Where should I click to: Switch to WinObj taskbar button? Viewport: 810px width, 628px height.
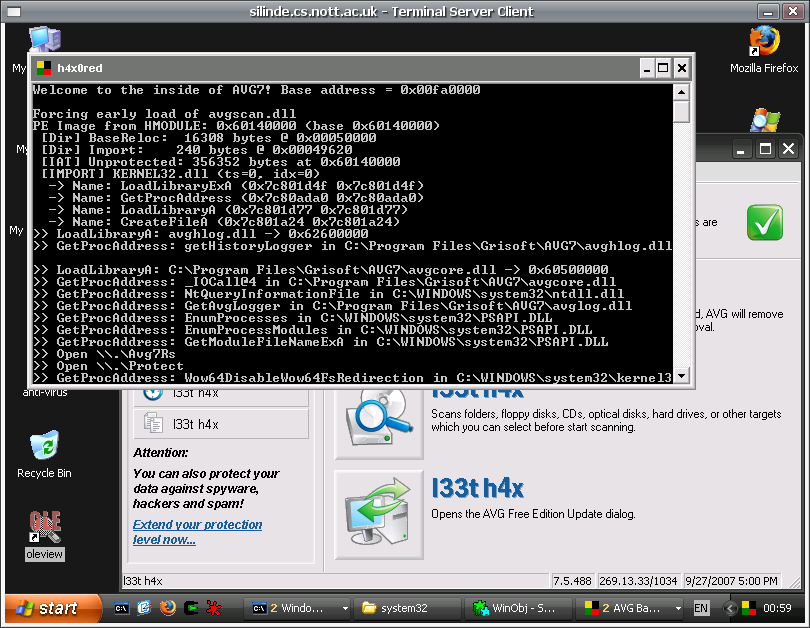(518, 608)
